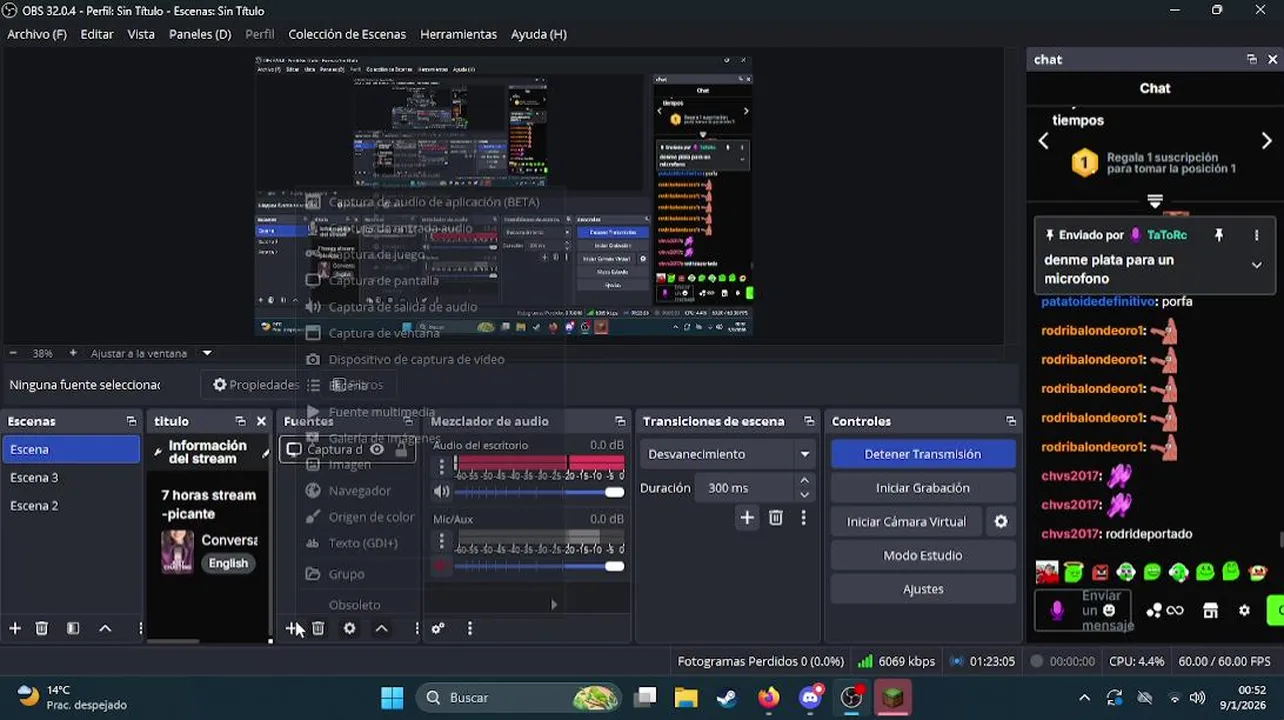Move selected scene up in Escenas
Image resolution: width=1284 pixels, height=720 pixels.
(105, 628)
